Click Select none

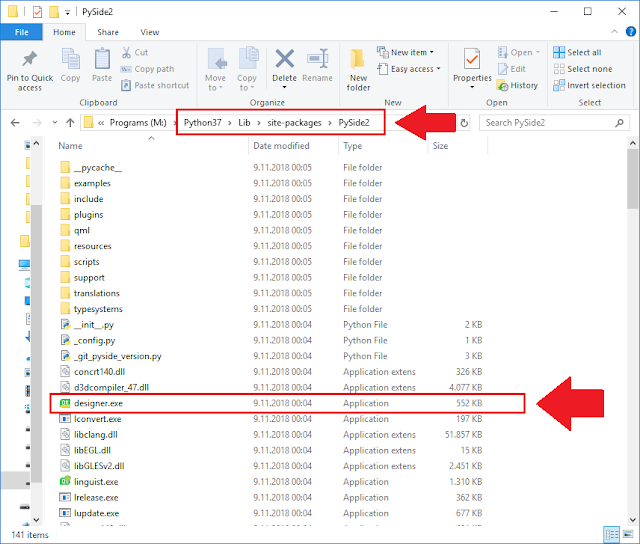583,69
